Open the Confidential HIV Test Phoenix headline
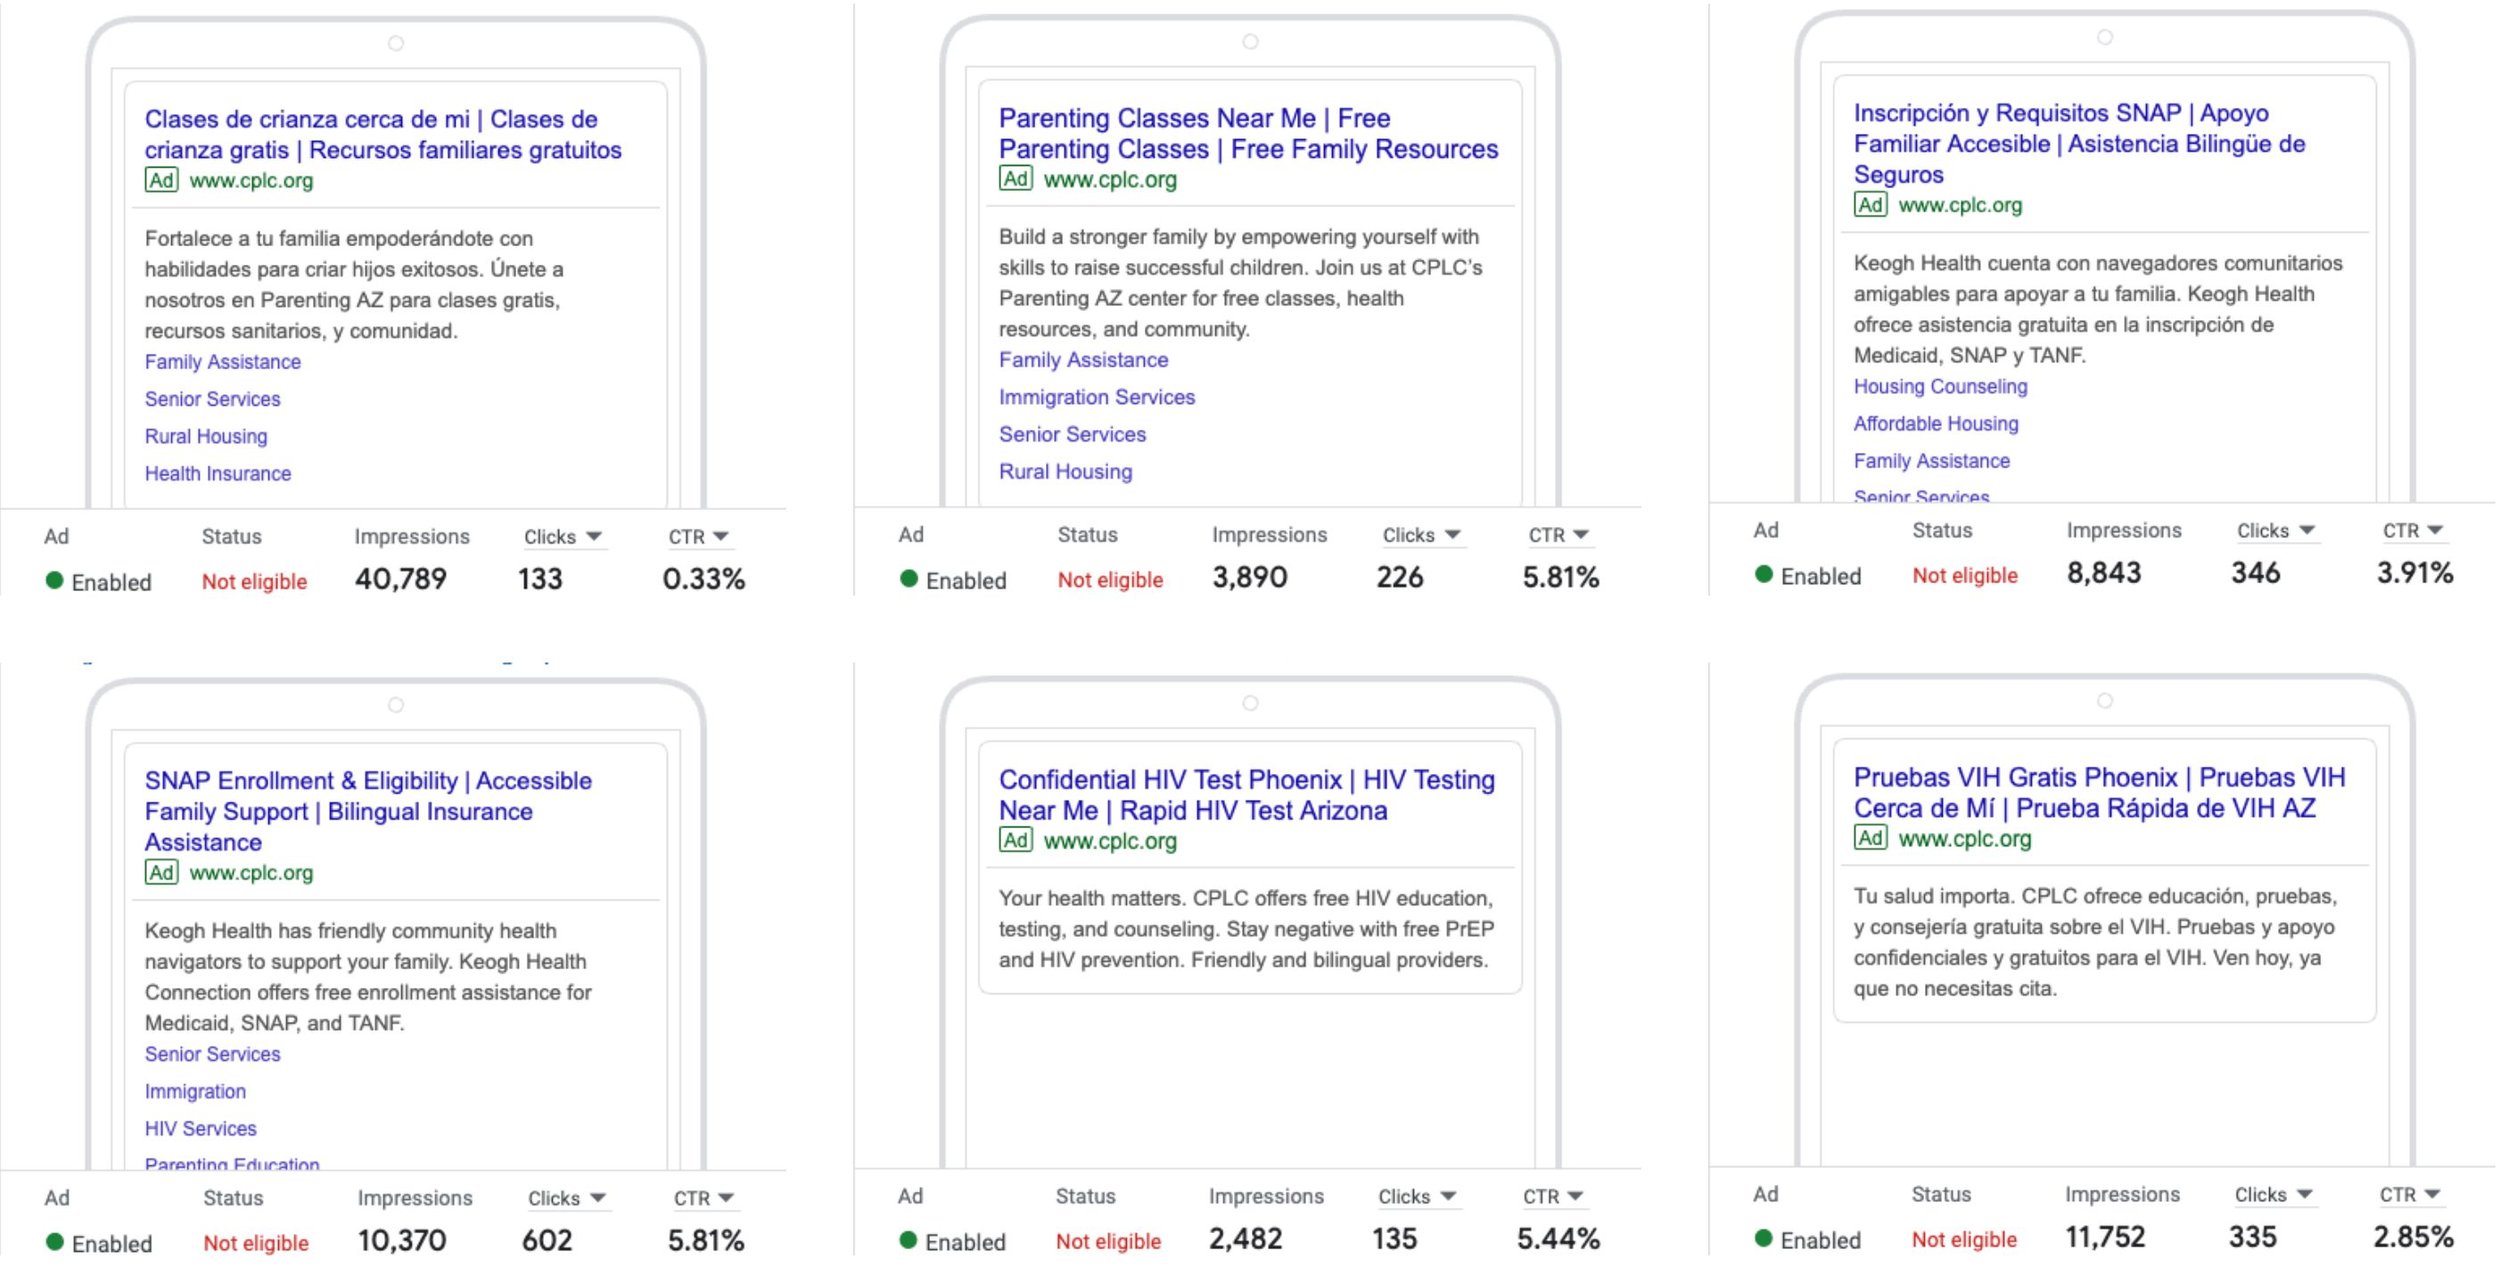The width and height of the screenshot is (2500, 1284). (1170, 779)
